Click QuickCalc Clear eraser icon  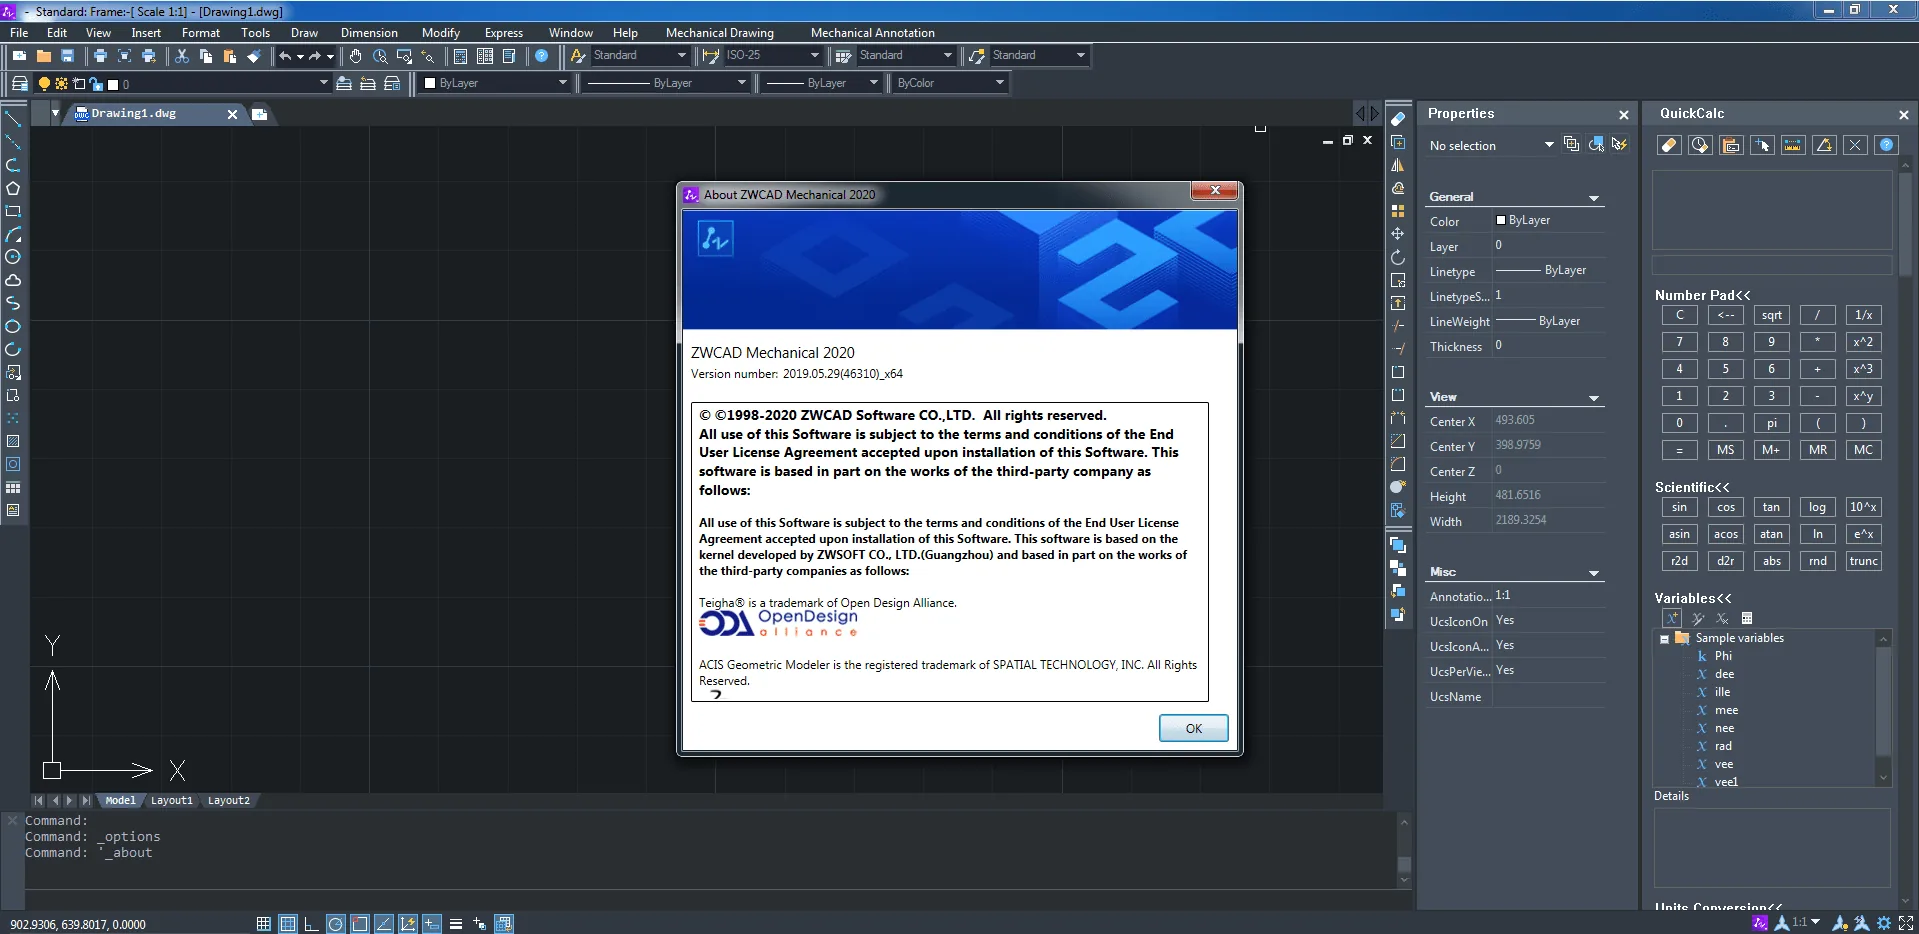click(1669, 145)
